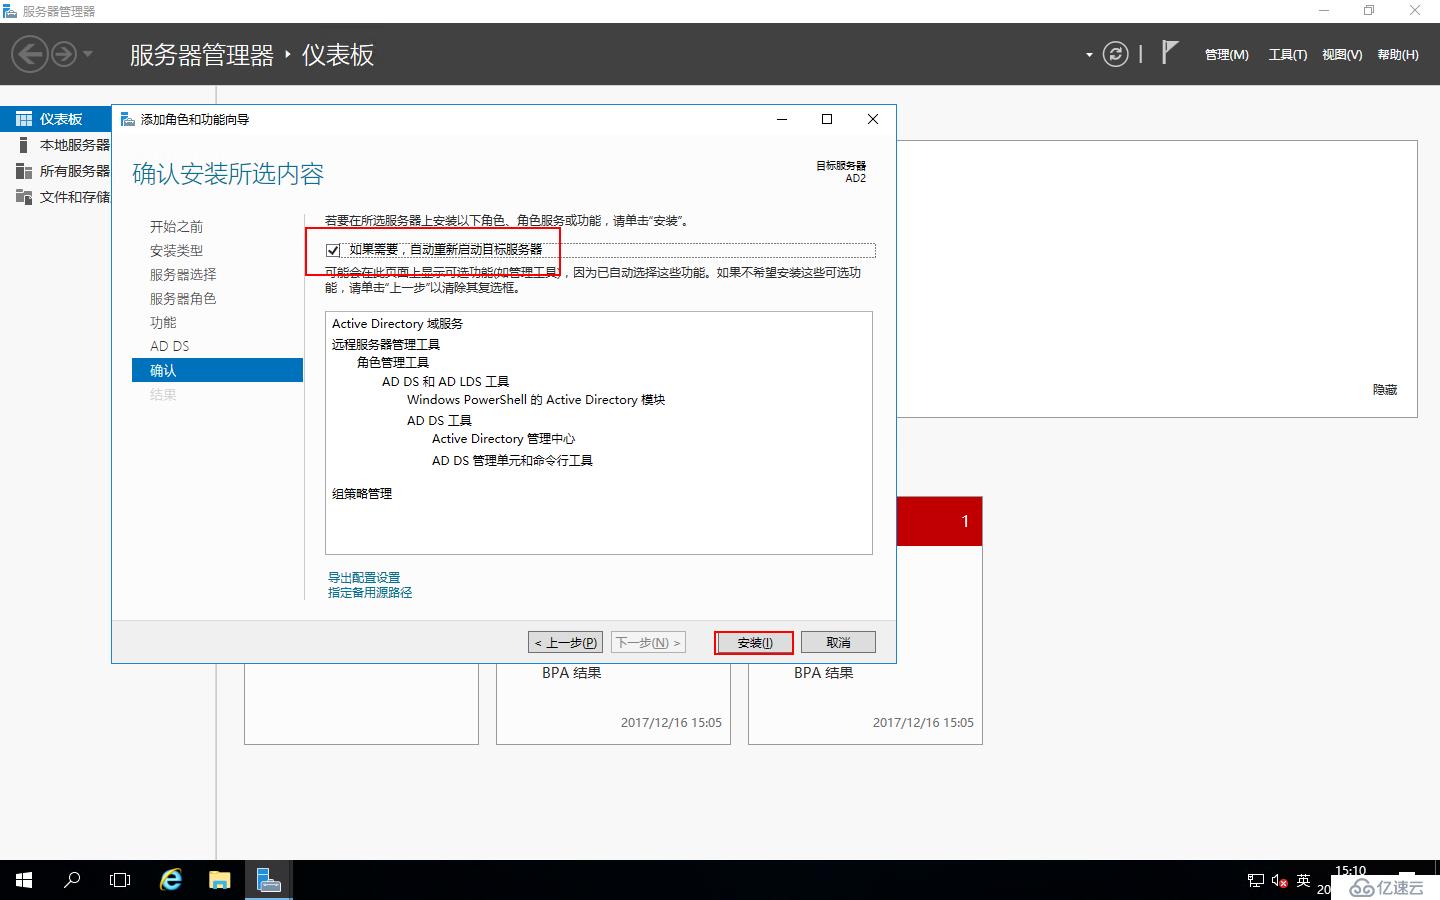
Task: Click the 导出配置设置 link
Action: pos(364,577)
